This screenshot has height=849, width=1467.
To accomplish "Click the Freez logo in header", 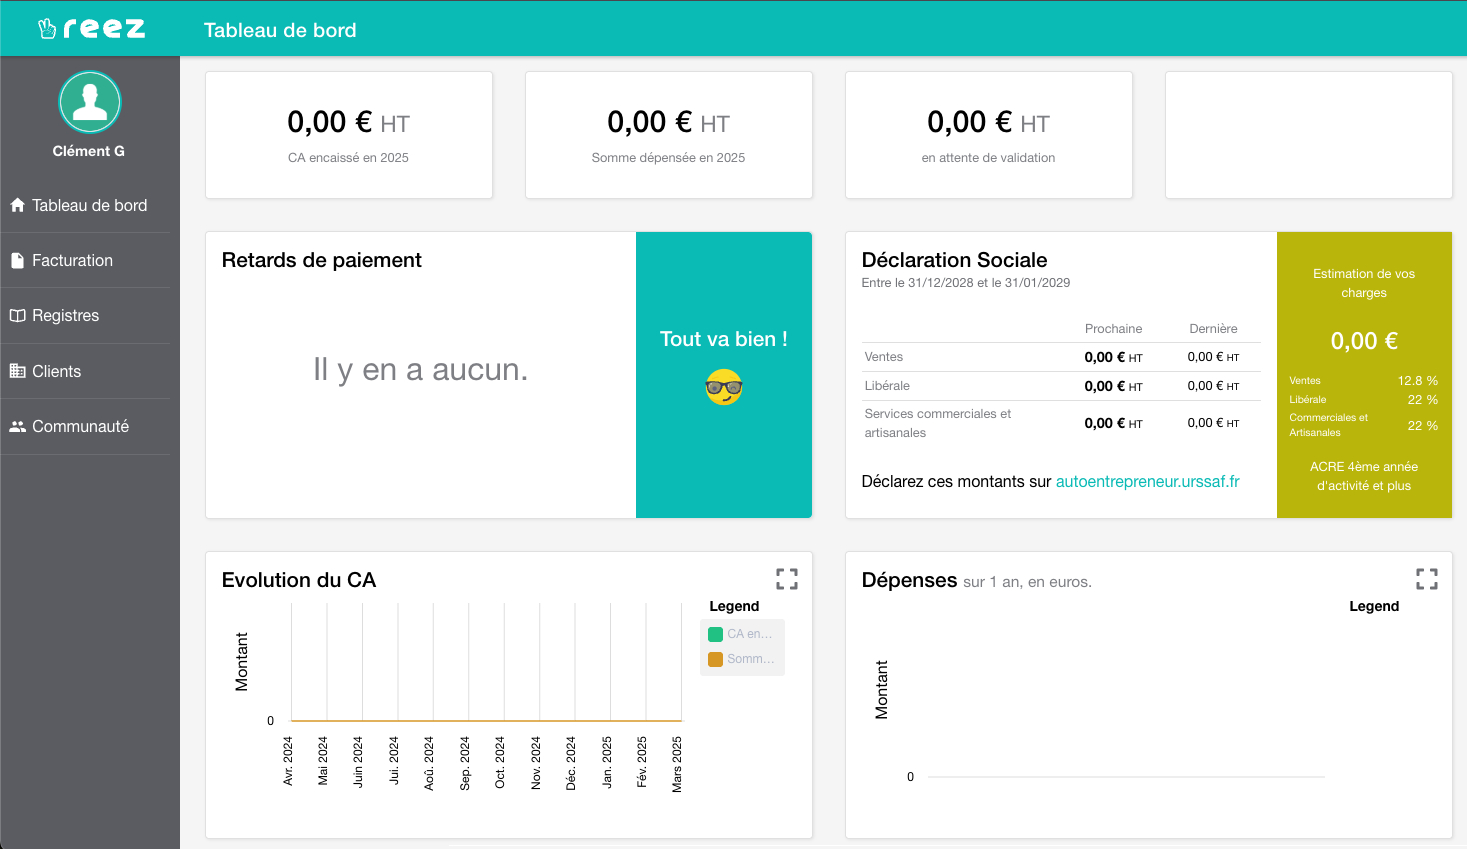I will (91, 28).
